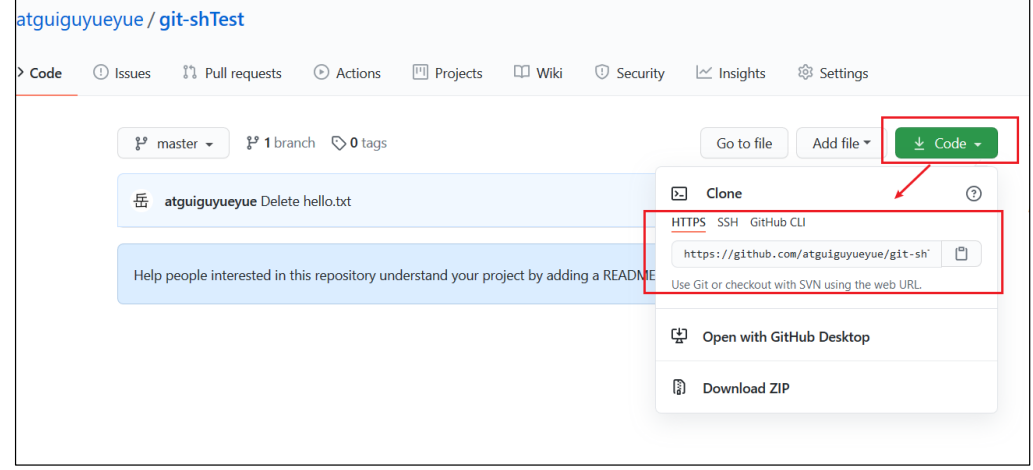The height and width of the screenshot is (470, 1033).
Task: Click the HTTPS clone URL field
Action: click(x=806, y=254)
